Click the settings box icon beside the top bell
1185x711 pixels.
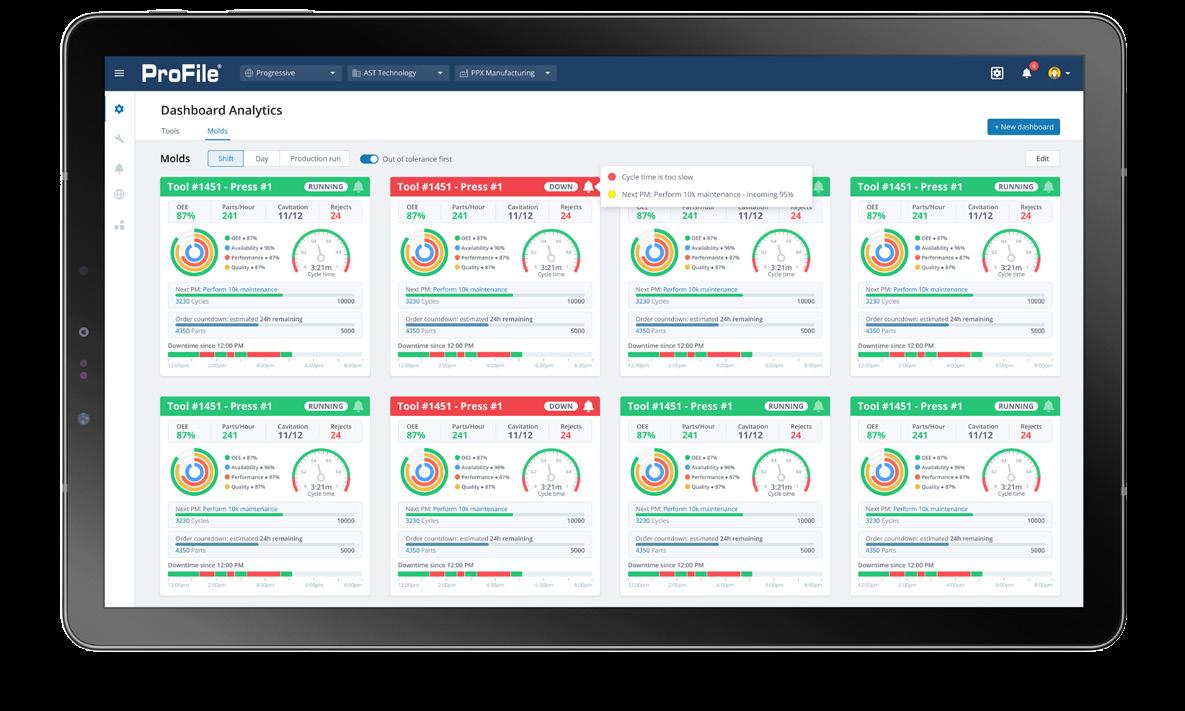997,73
